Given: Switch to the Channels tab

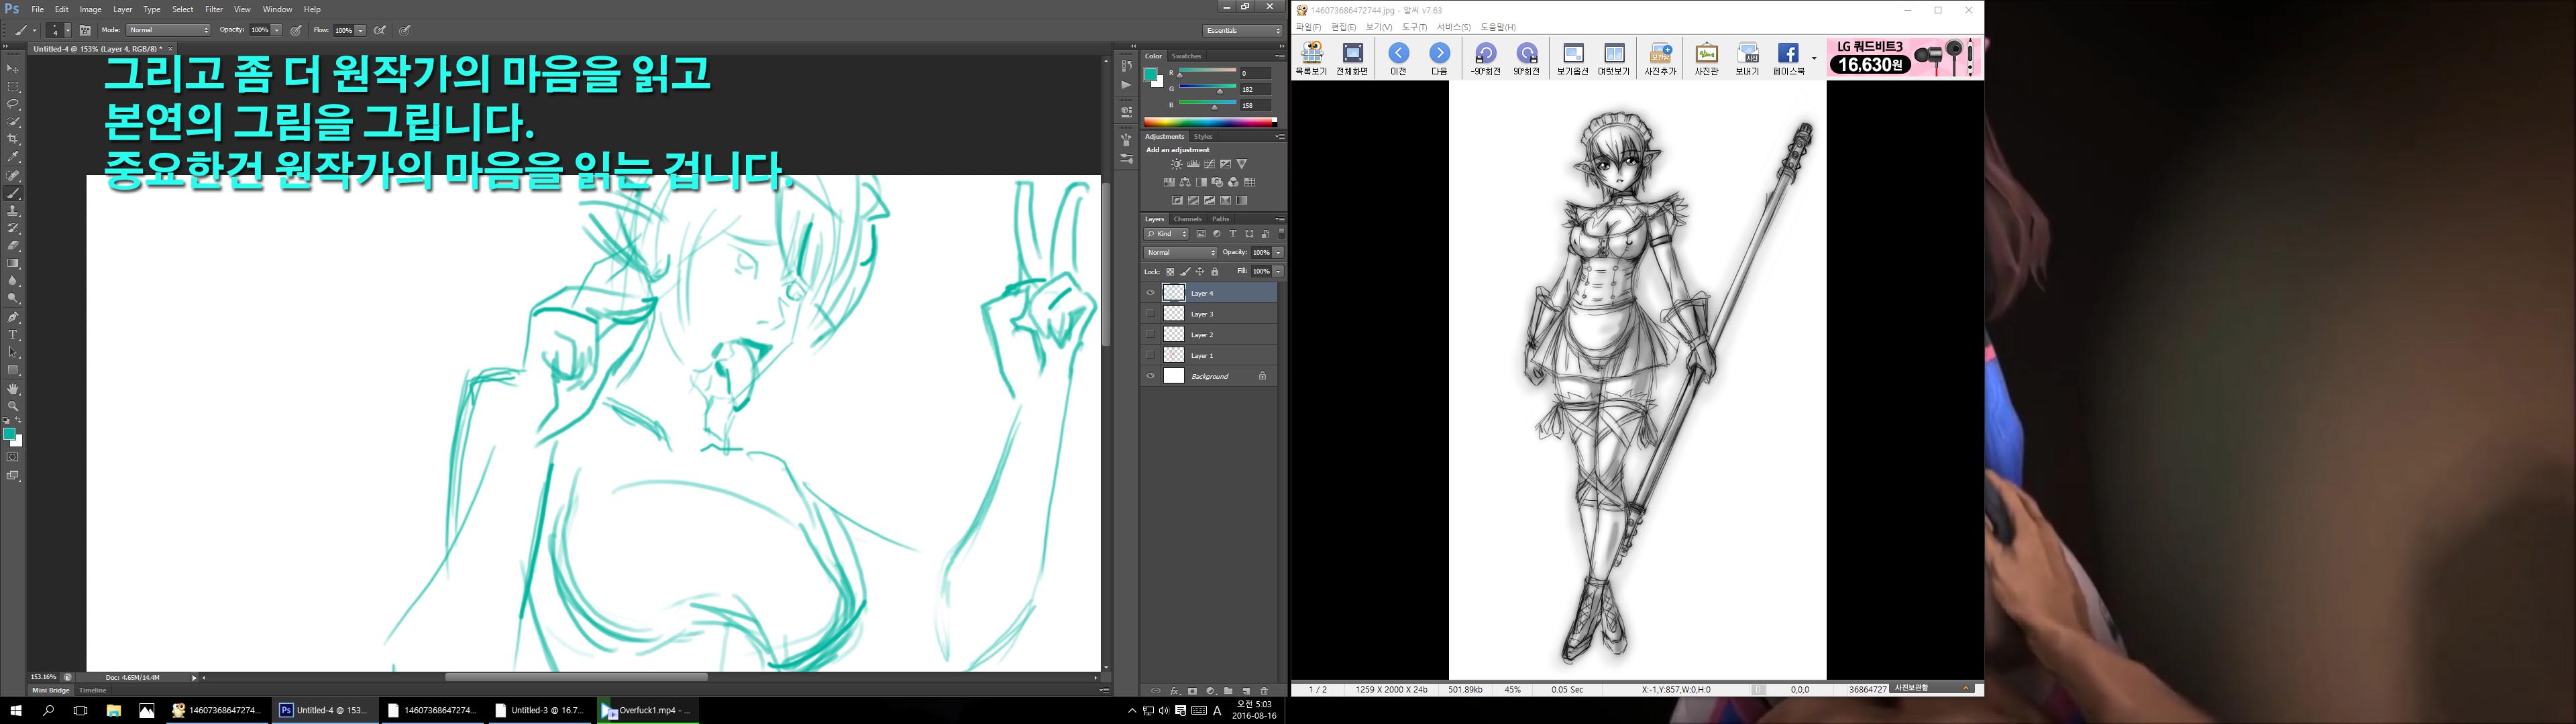Looking at the screenshot, I should point(1187,219).
